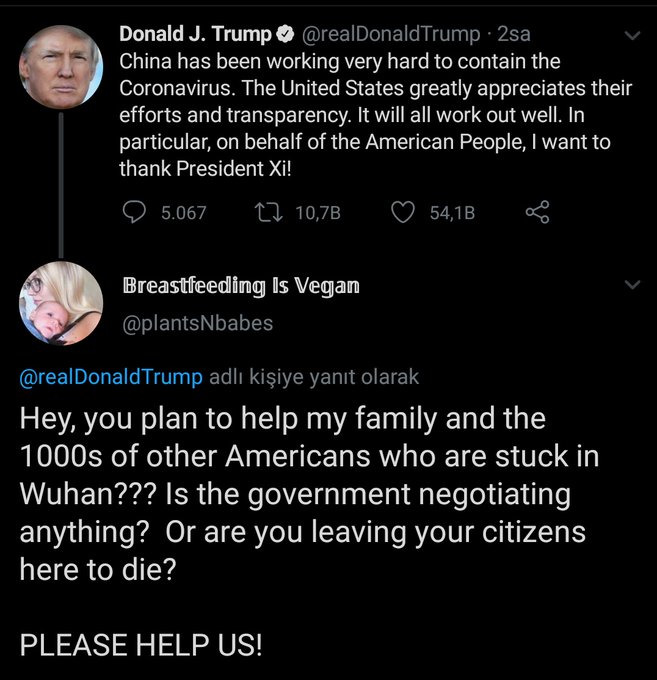
Task: Open the Breastfeeding Is Vegan avatar
Action: (x=60, y=304)
